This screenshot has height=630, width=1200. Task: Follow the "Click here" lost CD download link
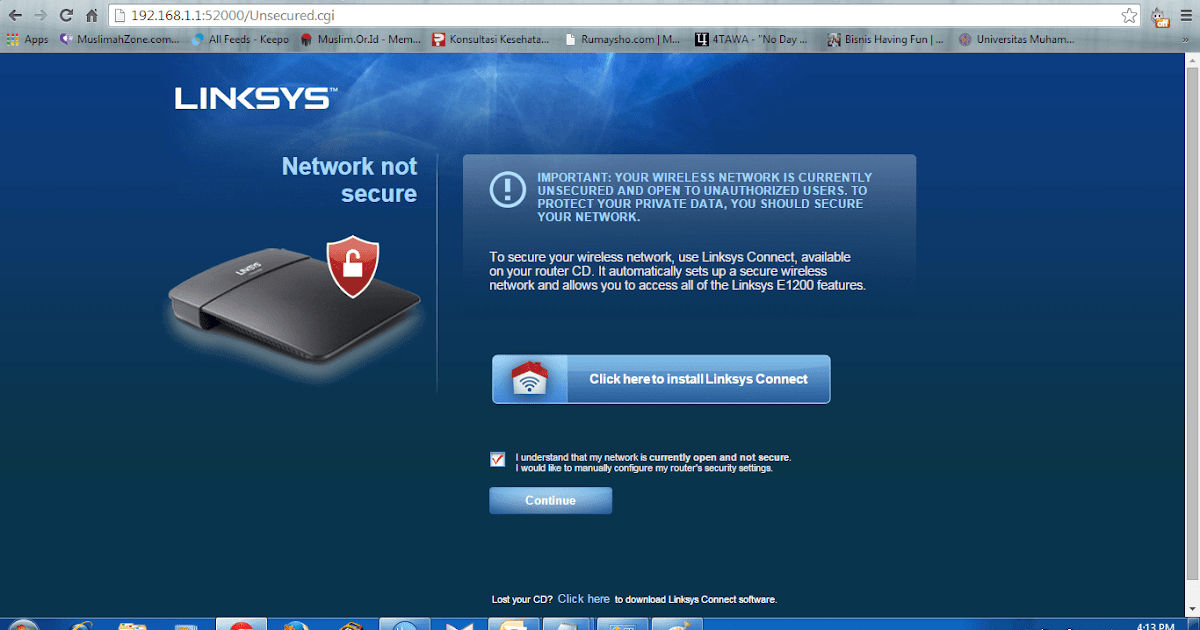click(x=584, y=599)
